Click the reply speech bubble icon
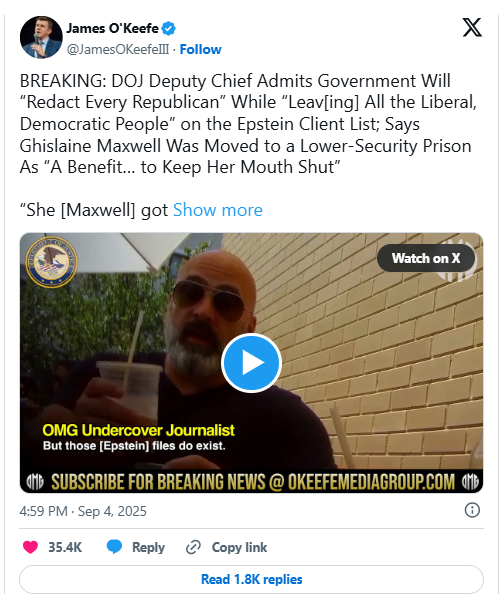Image resolution: width=499 pixels, height=598 pixels. 114,547
